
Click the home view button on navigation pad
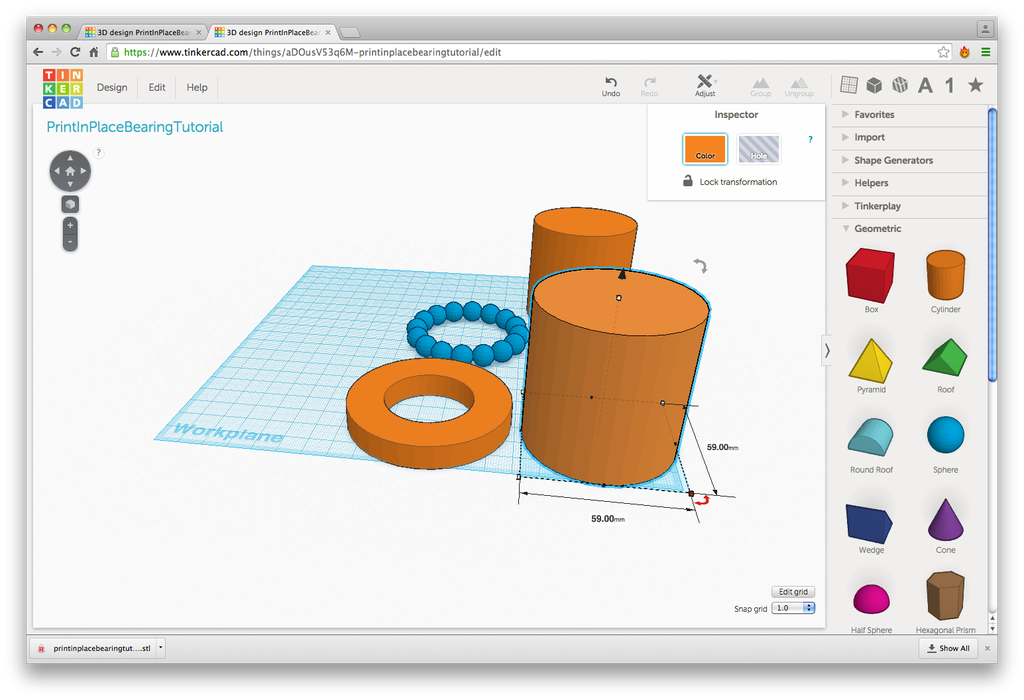pyautogui.click(x=70, y=171)
